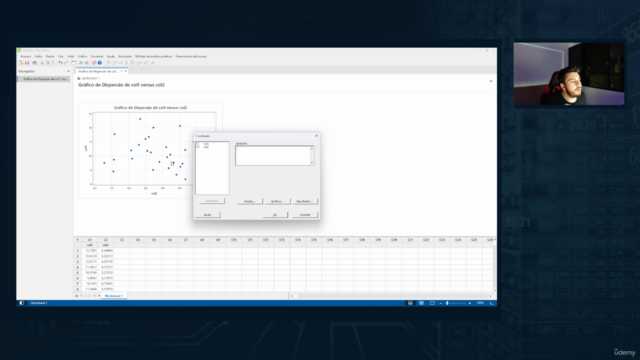Open the Calc menu
640x360 pixels.
point(61,56)
